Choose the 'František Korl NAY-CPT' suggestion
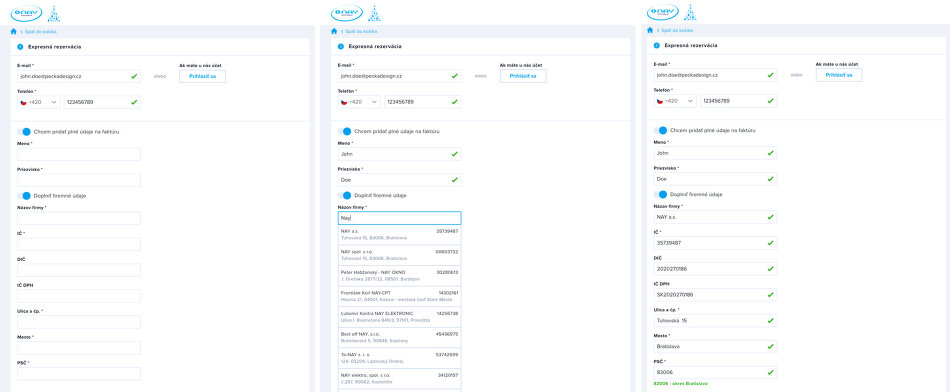 (399, 296)
